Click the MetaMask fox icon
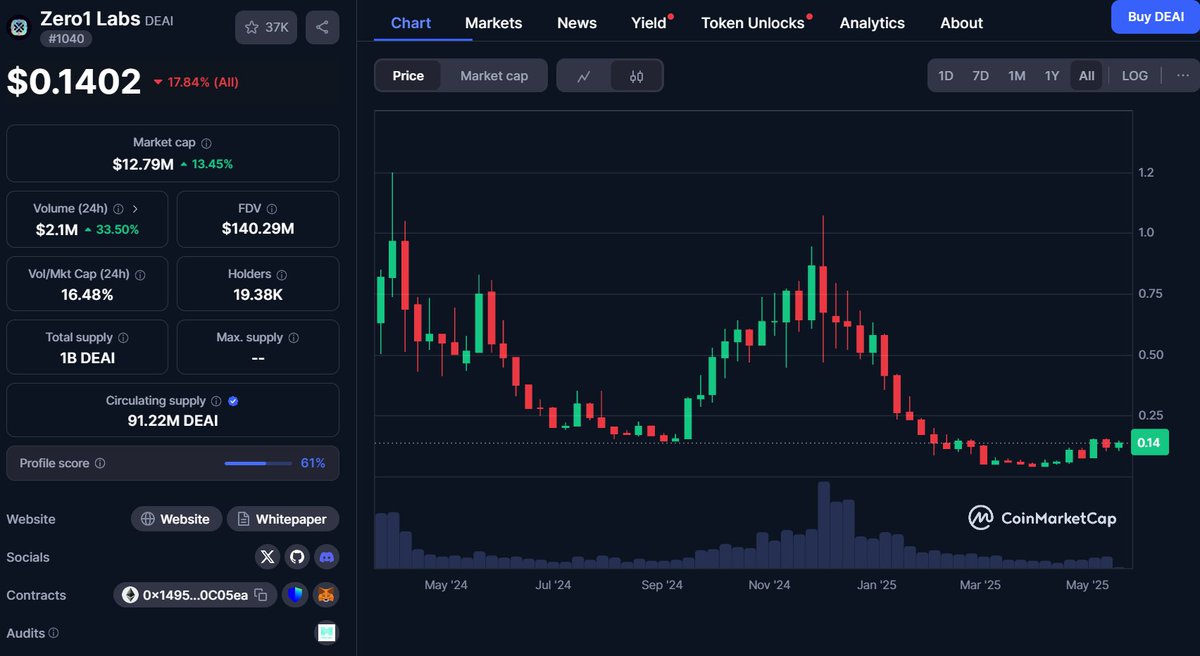Viewport: 1200px width, 656px height. [x=327, y=595]
